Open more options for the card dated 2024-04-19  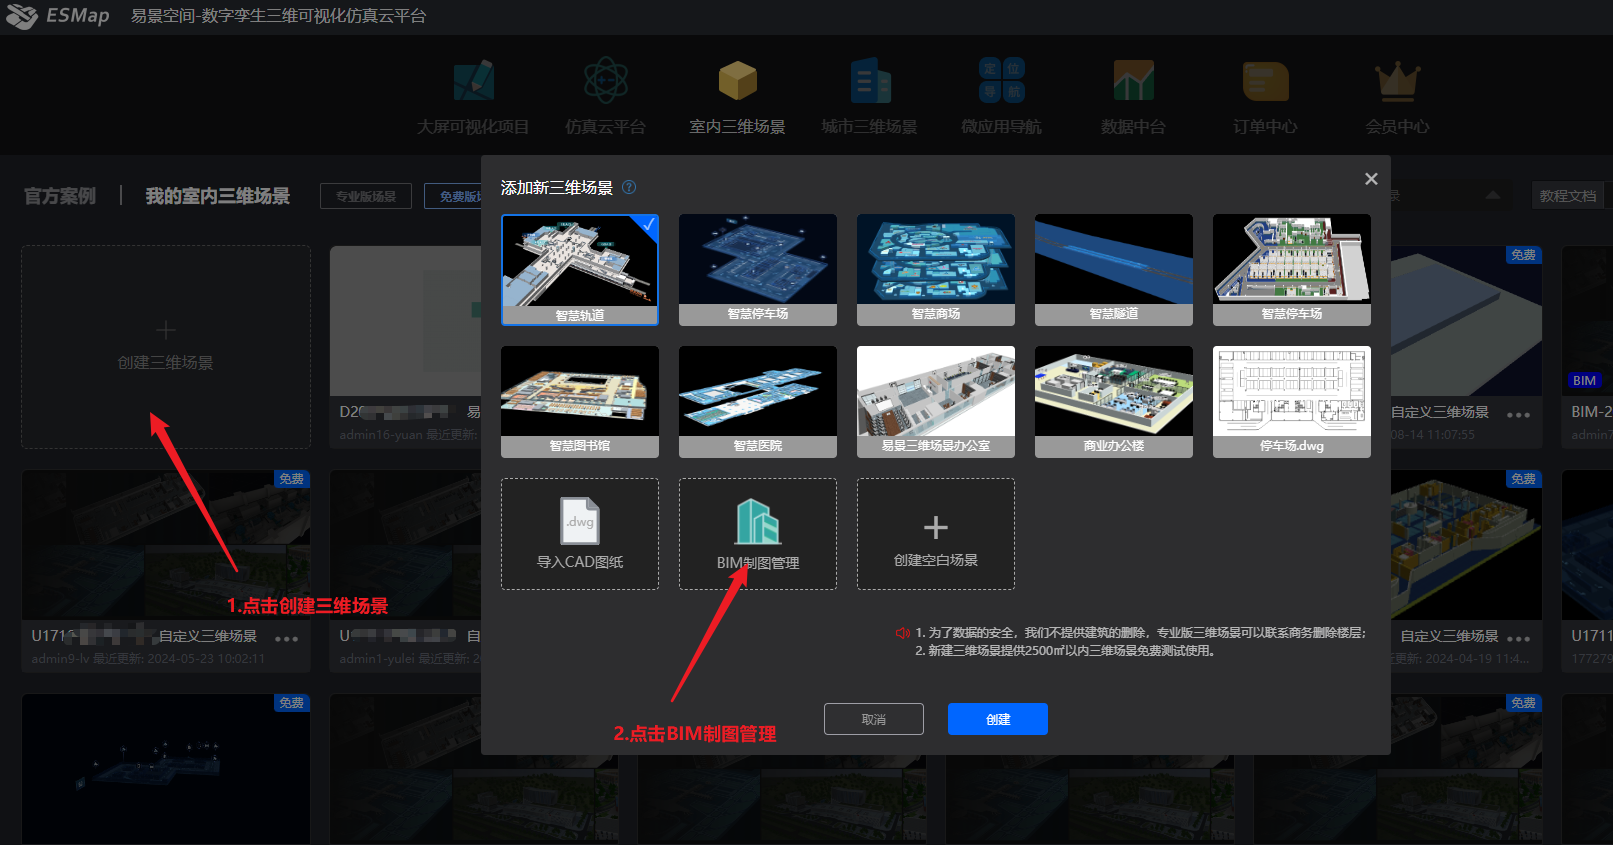(x=1518, y=638)
